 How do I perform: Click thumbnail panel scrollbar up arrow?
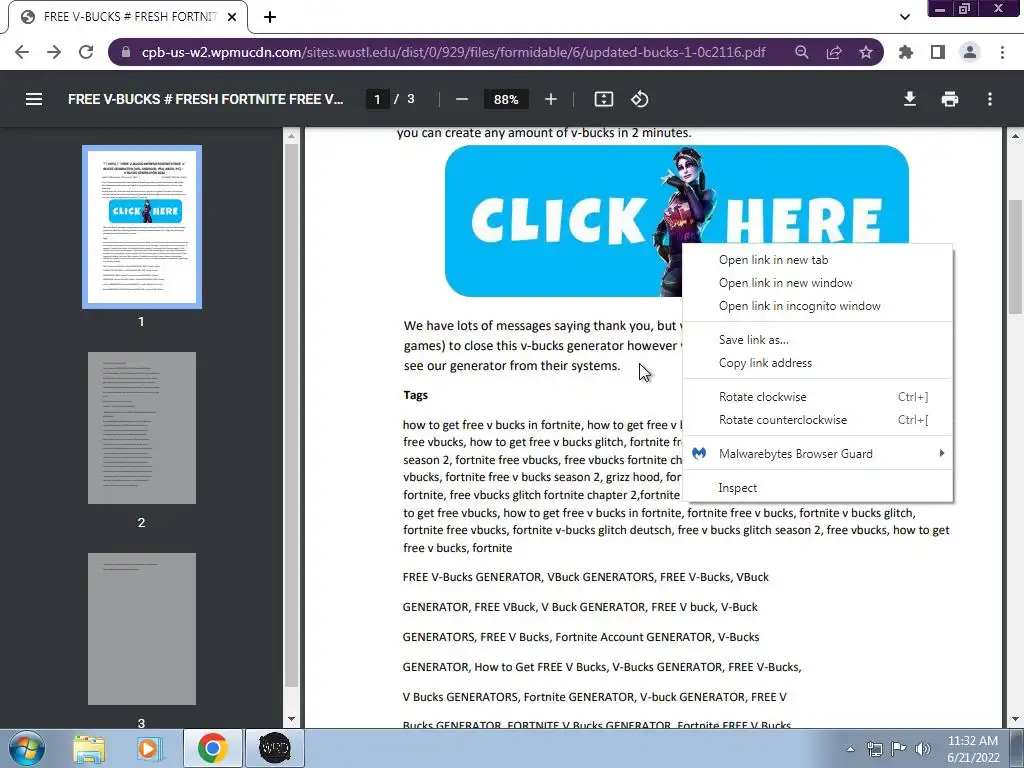click(291, 136)
